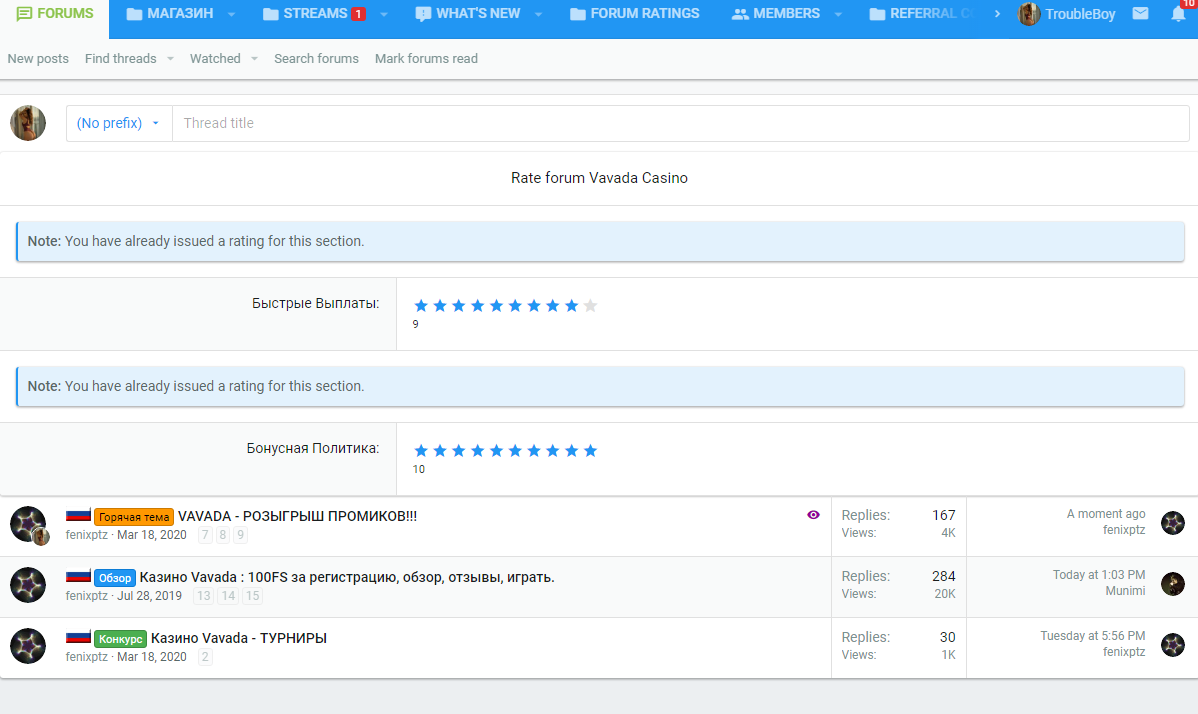The height and width of the screenshot is (714, 1198).
Task: Go to page 9 of РОЗЫГРЫШ ПРОМИКОВ thread
Action: pos(240,535)
